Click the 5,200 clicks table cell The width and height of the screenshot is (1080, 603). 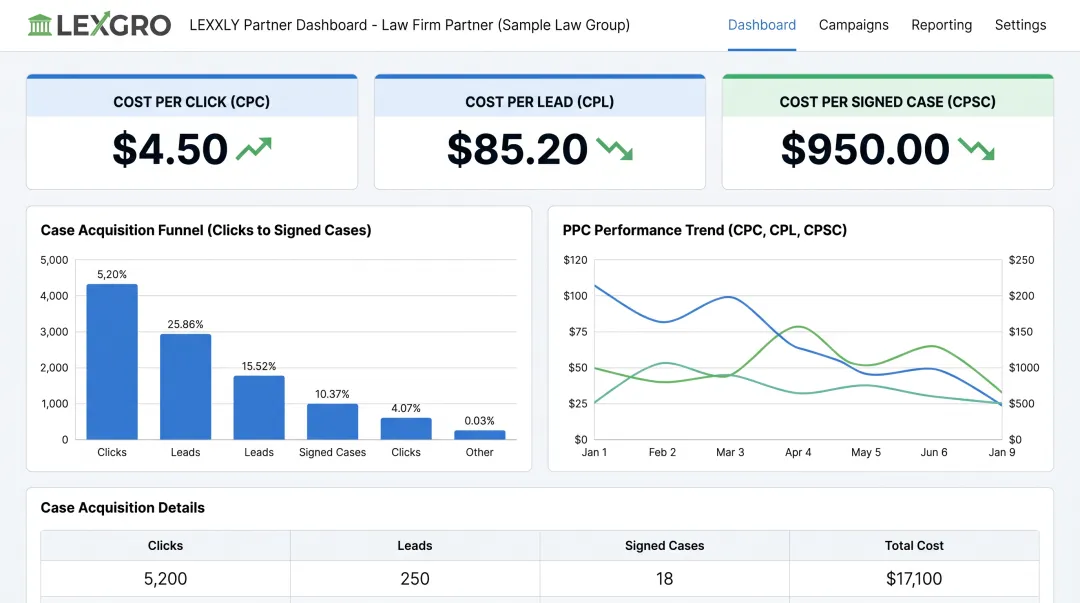pyautogui.click(x=165, y=579)
